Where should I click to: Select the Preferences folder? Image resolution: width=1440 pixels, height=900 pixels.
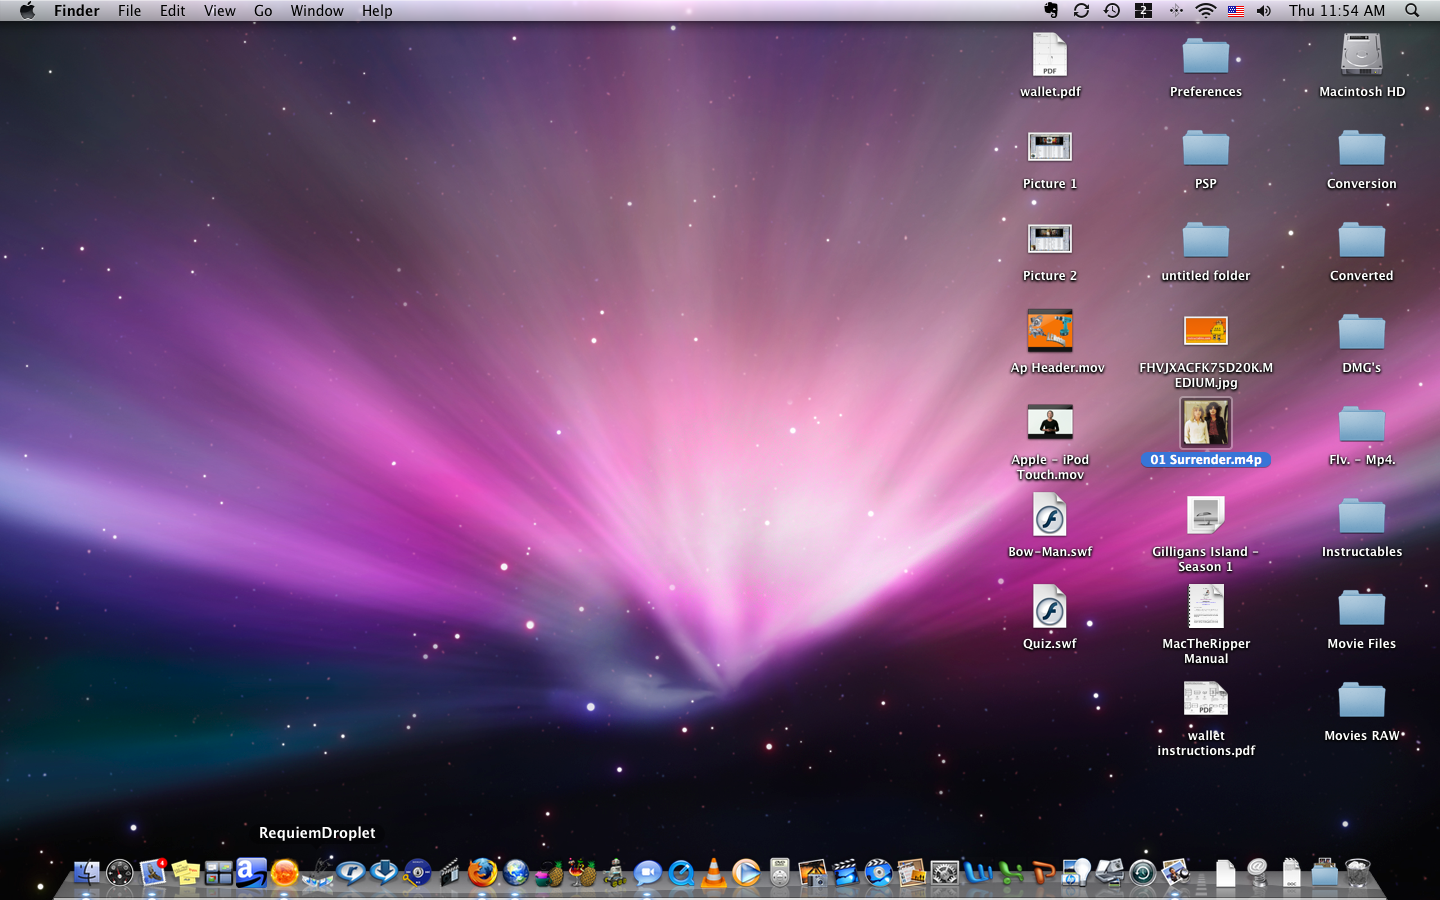point(1206,56)
